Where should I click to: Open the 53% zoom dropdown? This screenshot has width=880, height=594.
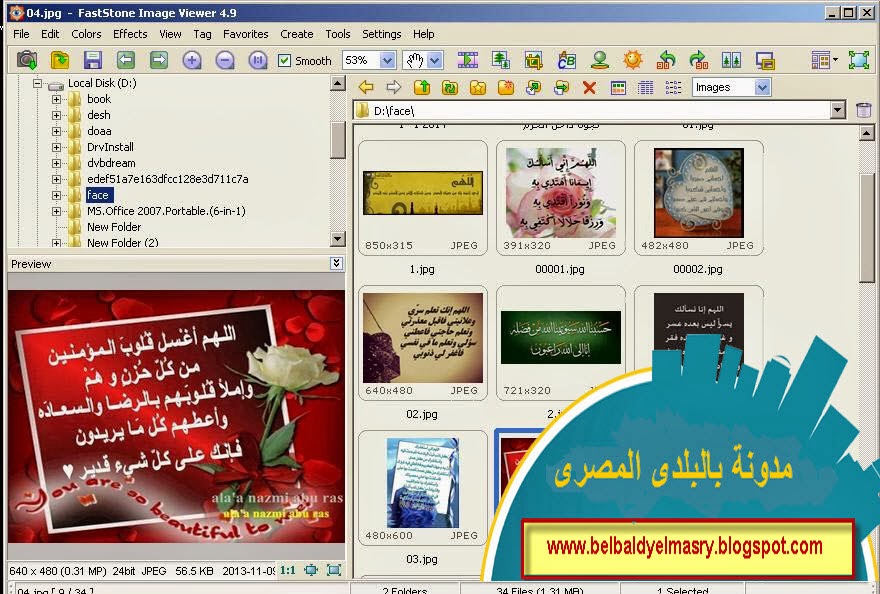tap(387, 60)
